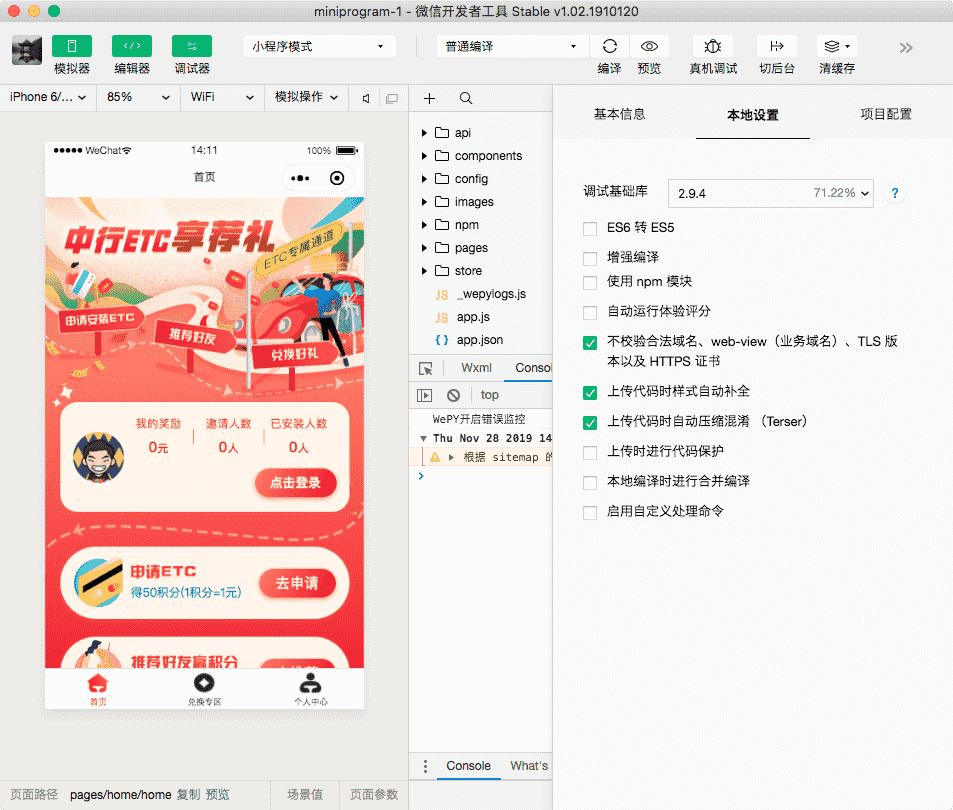This screenshot has height=810, width=953.
Task: Open the 模拟操作 dropdown
Action: coord(306,97)
